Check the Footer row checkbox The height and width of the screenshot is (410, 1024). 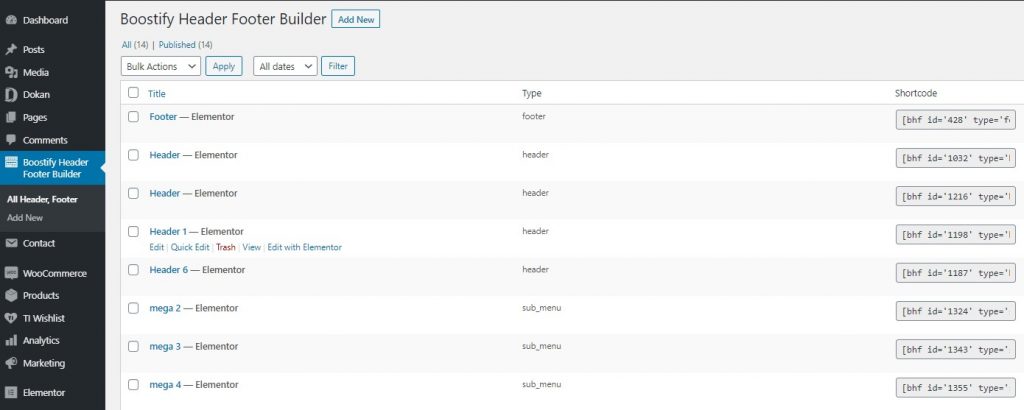(133, 117)
